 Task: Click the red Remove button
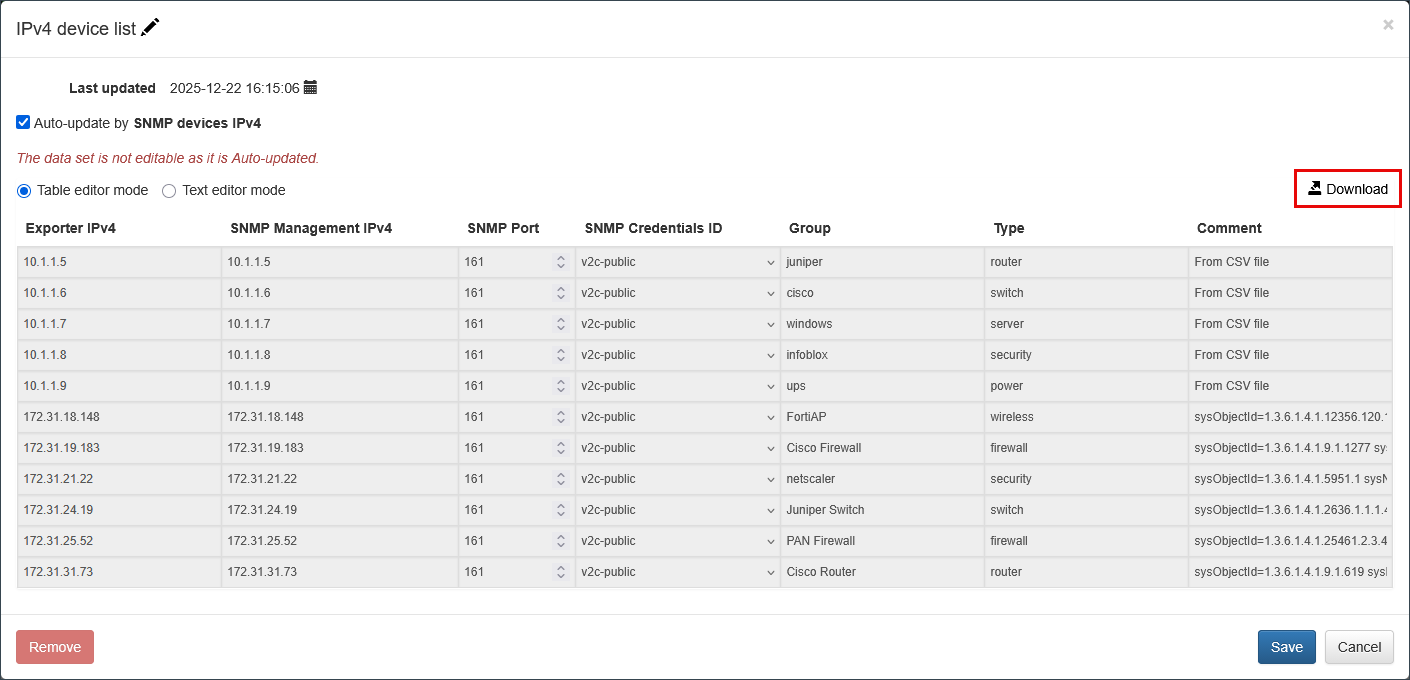pos(55,647)
